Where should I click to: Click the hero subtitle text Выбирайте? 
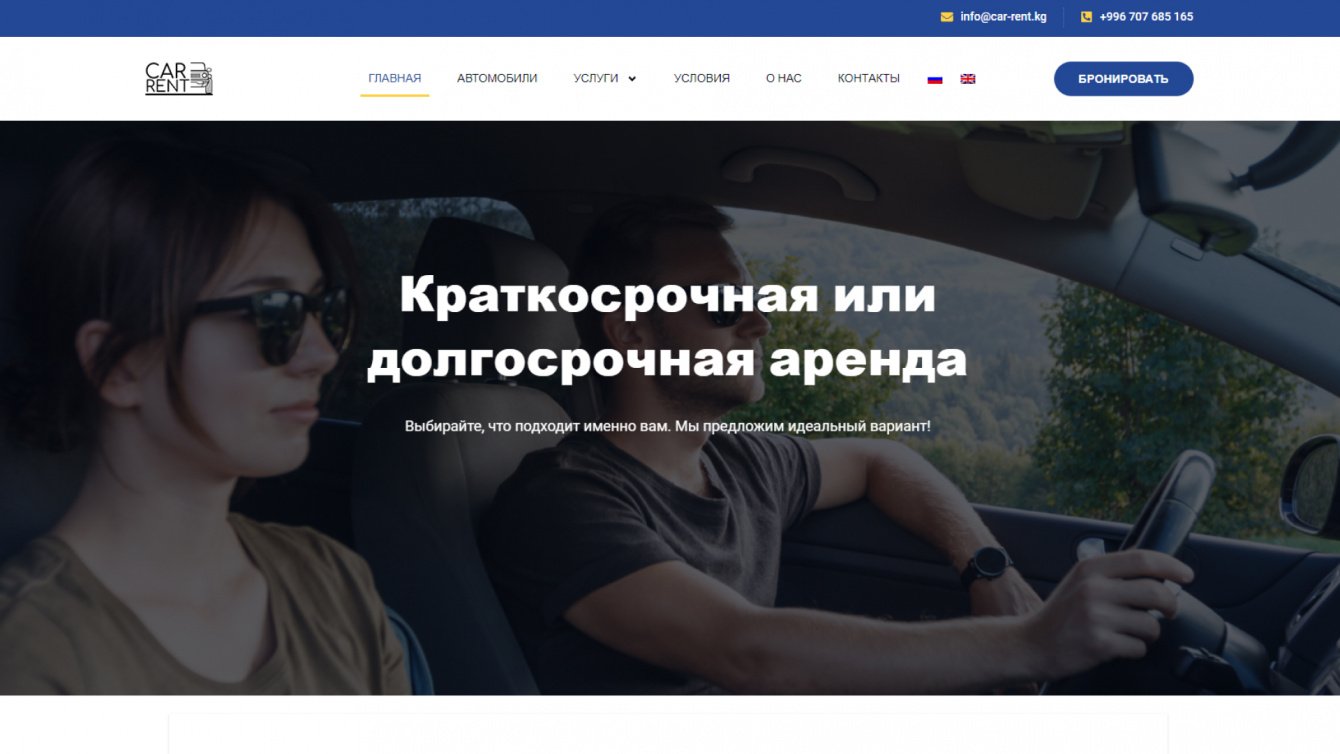[667, 426]
